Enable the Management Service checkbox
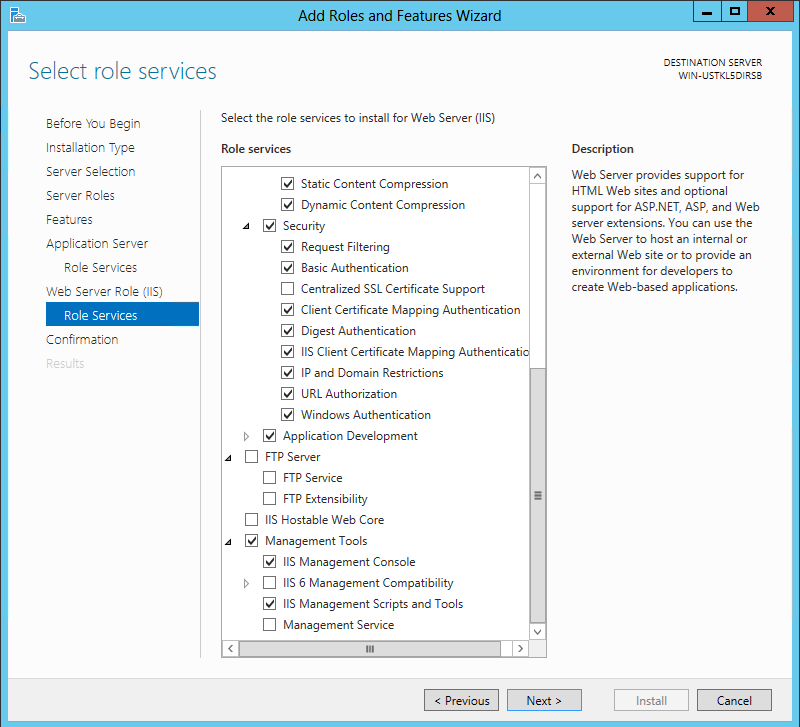 [x=269, y=624]
